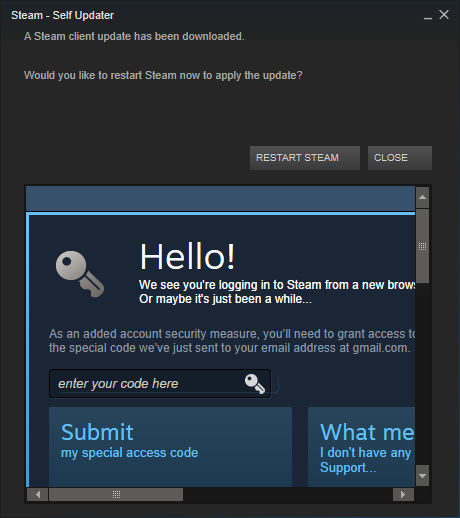Submit my special access code
Image resolution: width=460 pixels, height=518 pixels.
click(170, 447)
